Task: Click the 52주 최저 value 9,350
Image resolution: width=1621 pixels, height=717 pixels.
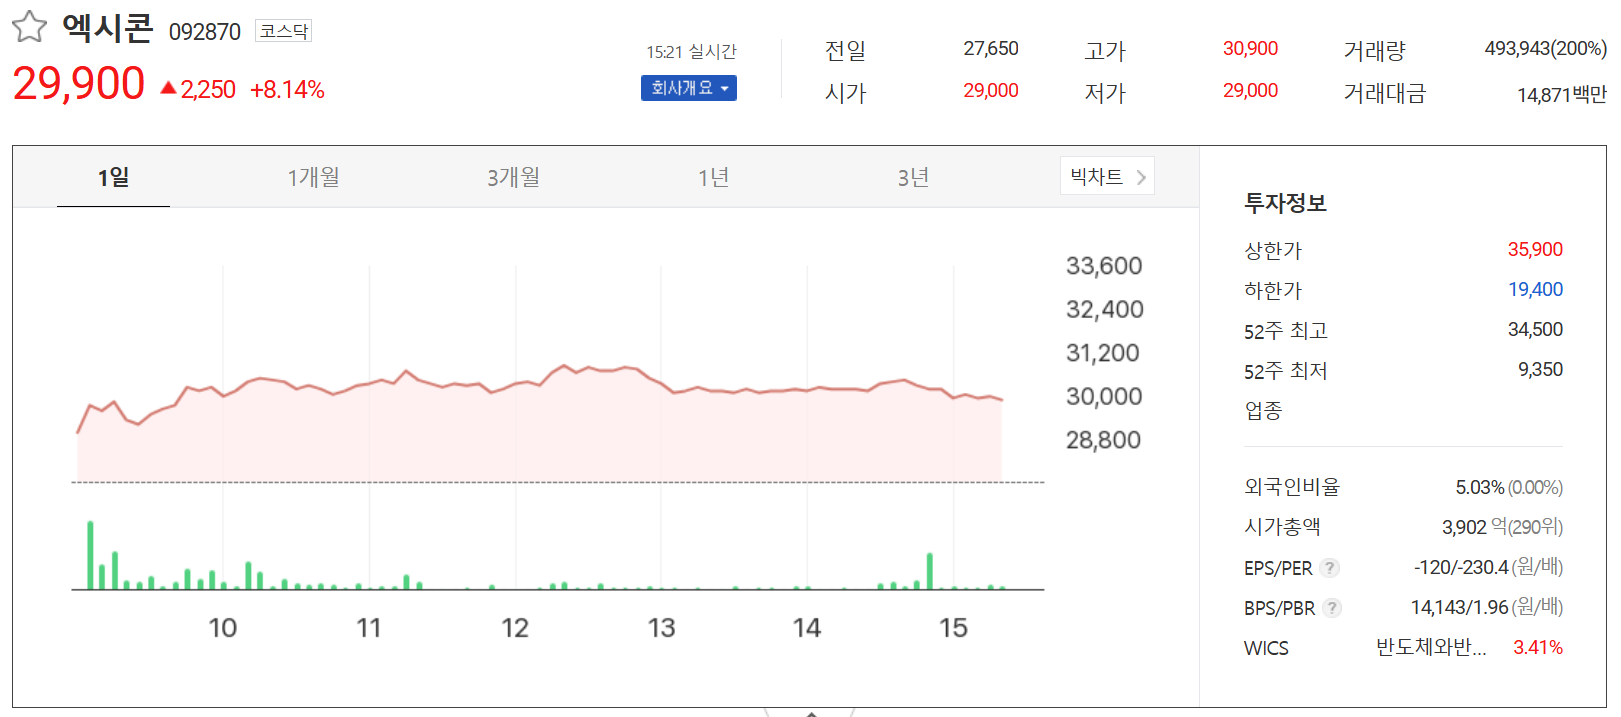Action: pyautogui.click(x=1540, y=369)
